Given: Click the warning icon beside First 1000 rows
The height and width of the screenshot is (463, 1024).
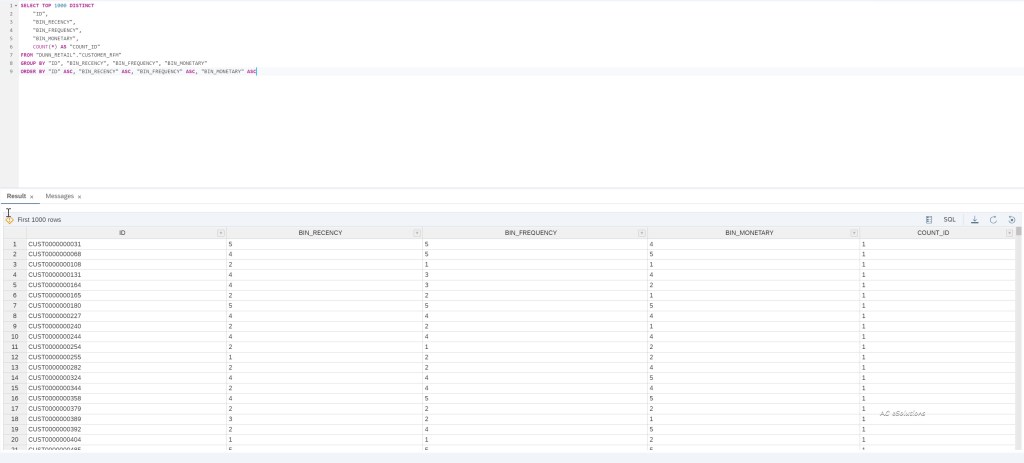Looking at the screenshot, I should 9,219.
